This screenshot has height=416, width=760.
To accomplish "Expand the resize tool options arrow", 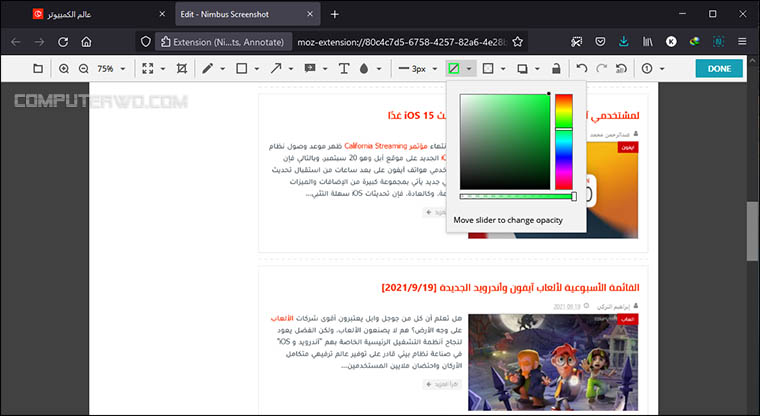I will [163, 69].
